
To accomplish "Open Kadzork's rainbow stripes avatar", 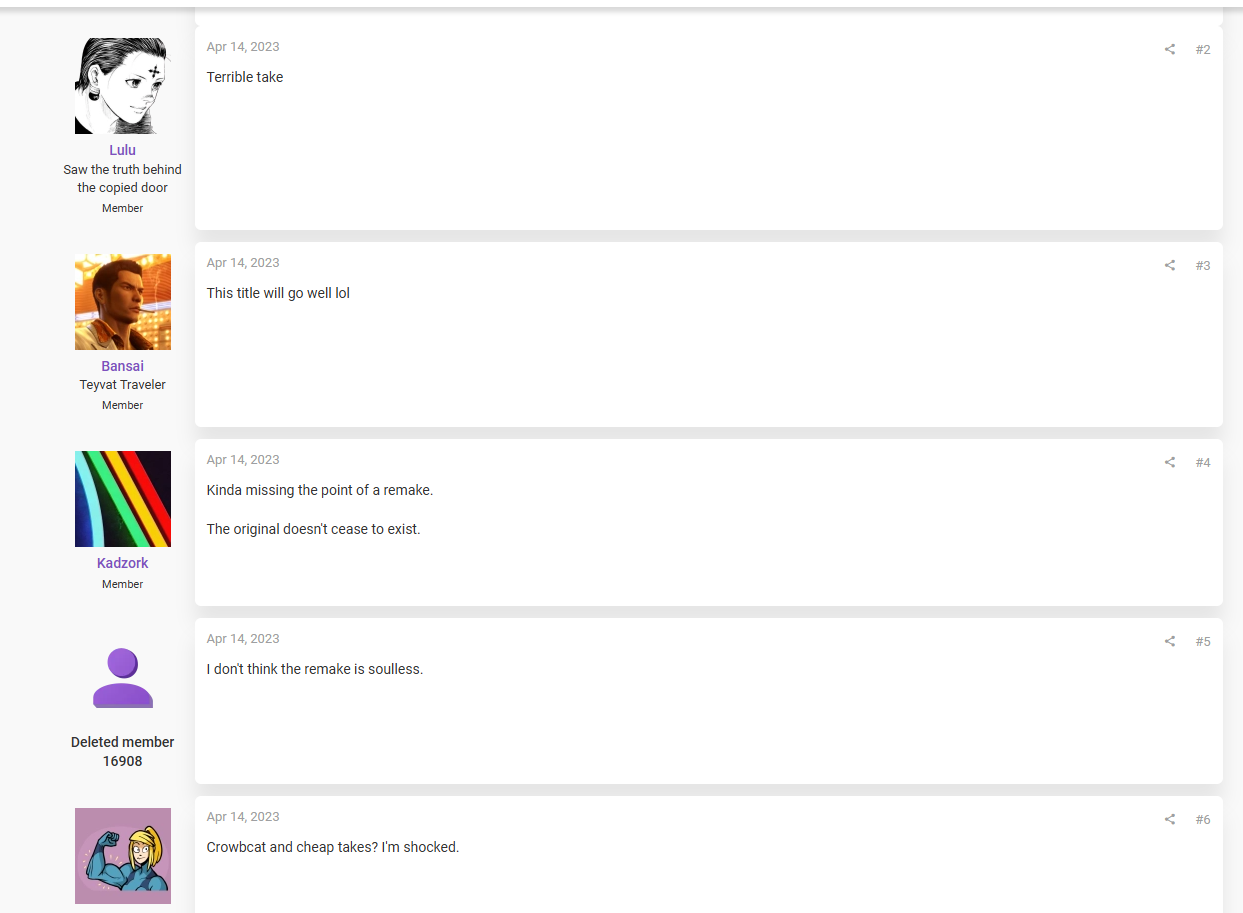I will [123, 499].
